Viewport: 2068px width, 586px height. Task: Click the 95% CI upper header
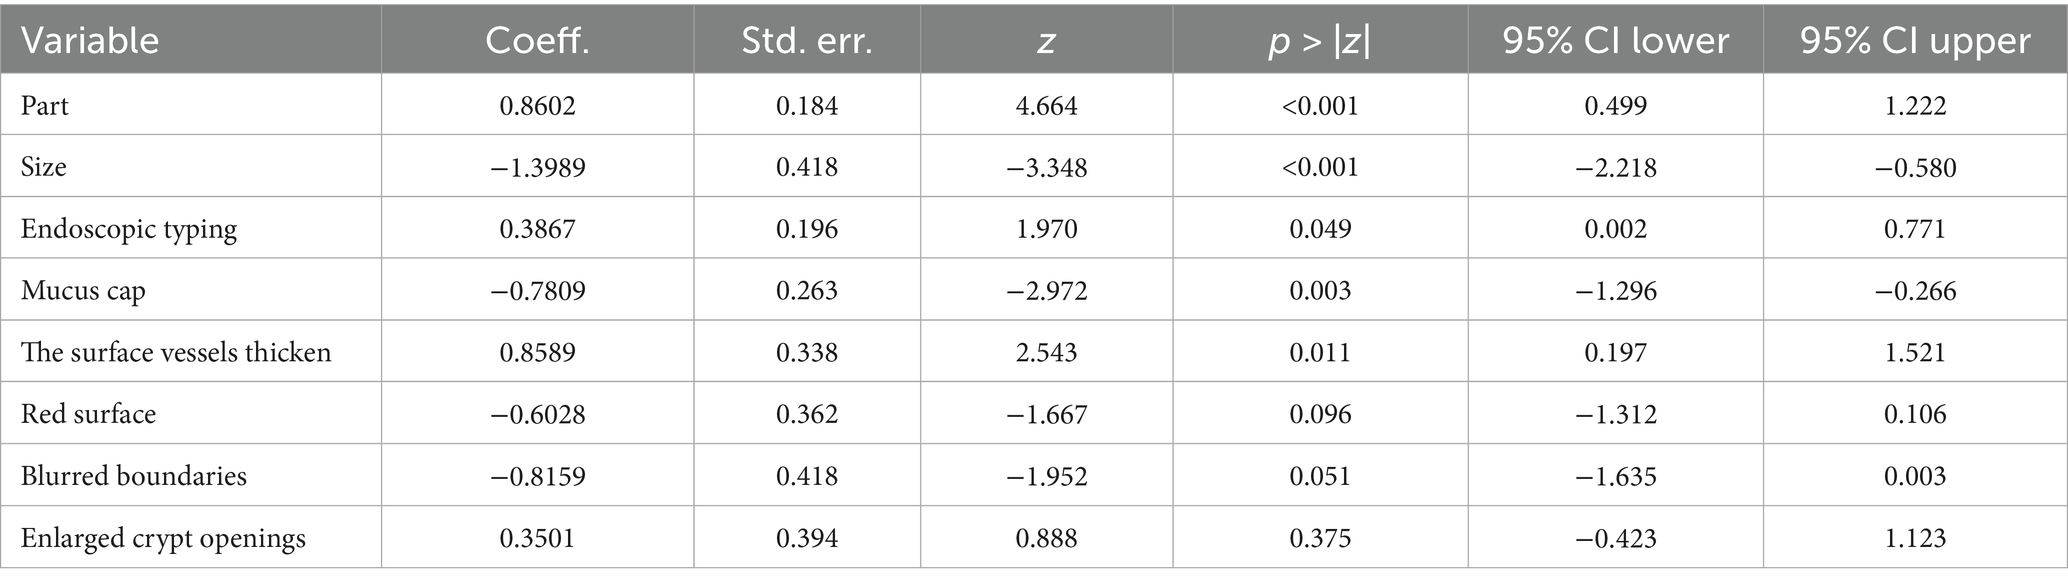(x=1915, y=41)
